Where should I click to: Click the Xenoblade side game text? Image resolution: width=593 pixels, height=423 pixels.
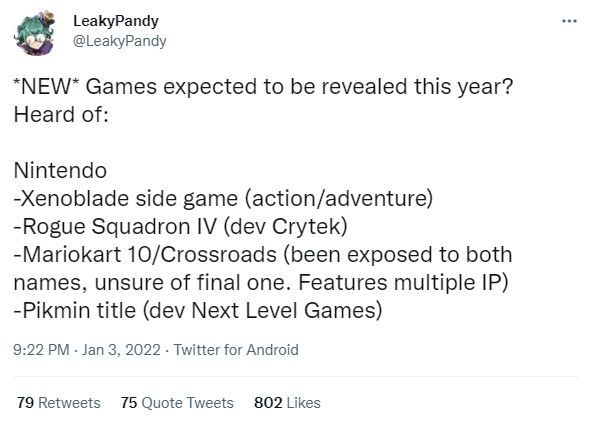click(127, 199)
